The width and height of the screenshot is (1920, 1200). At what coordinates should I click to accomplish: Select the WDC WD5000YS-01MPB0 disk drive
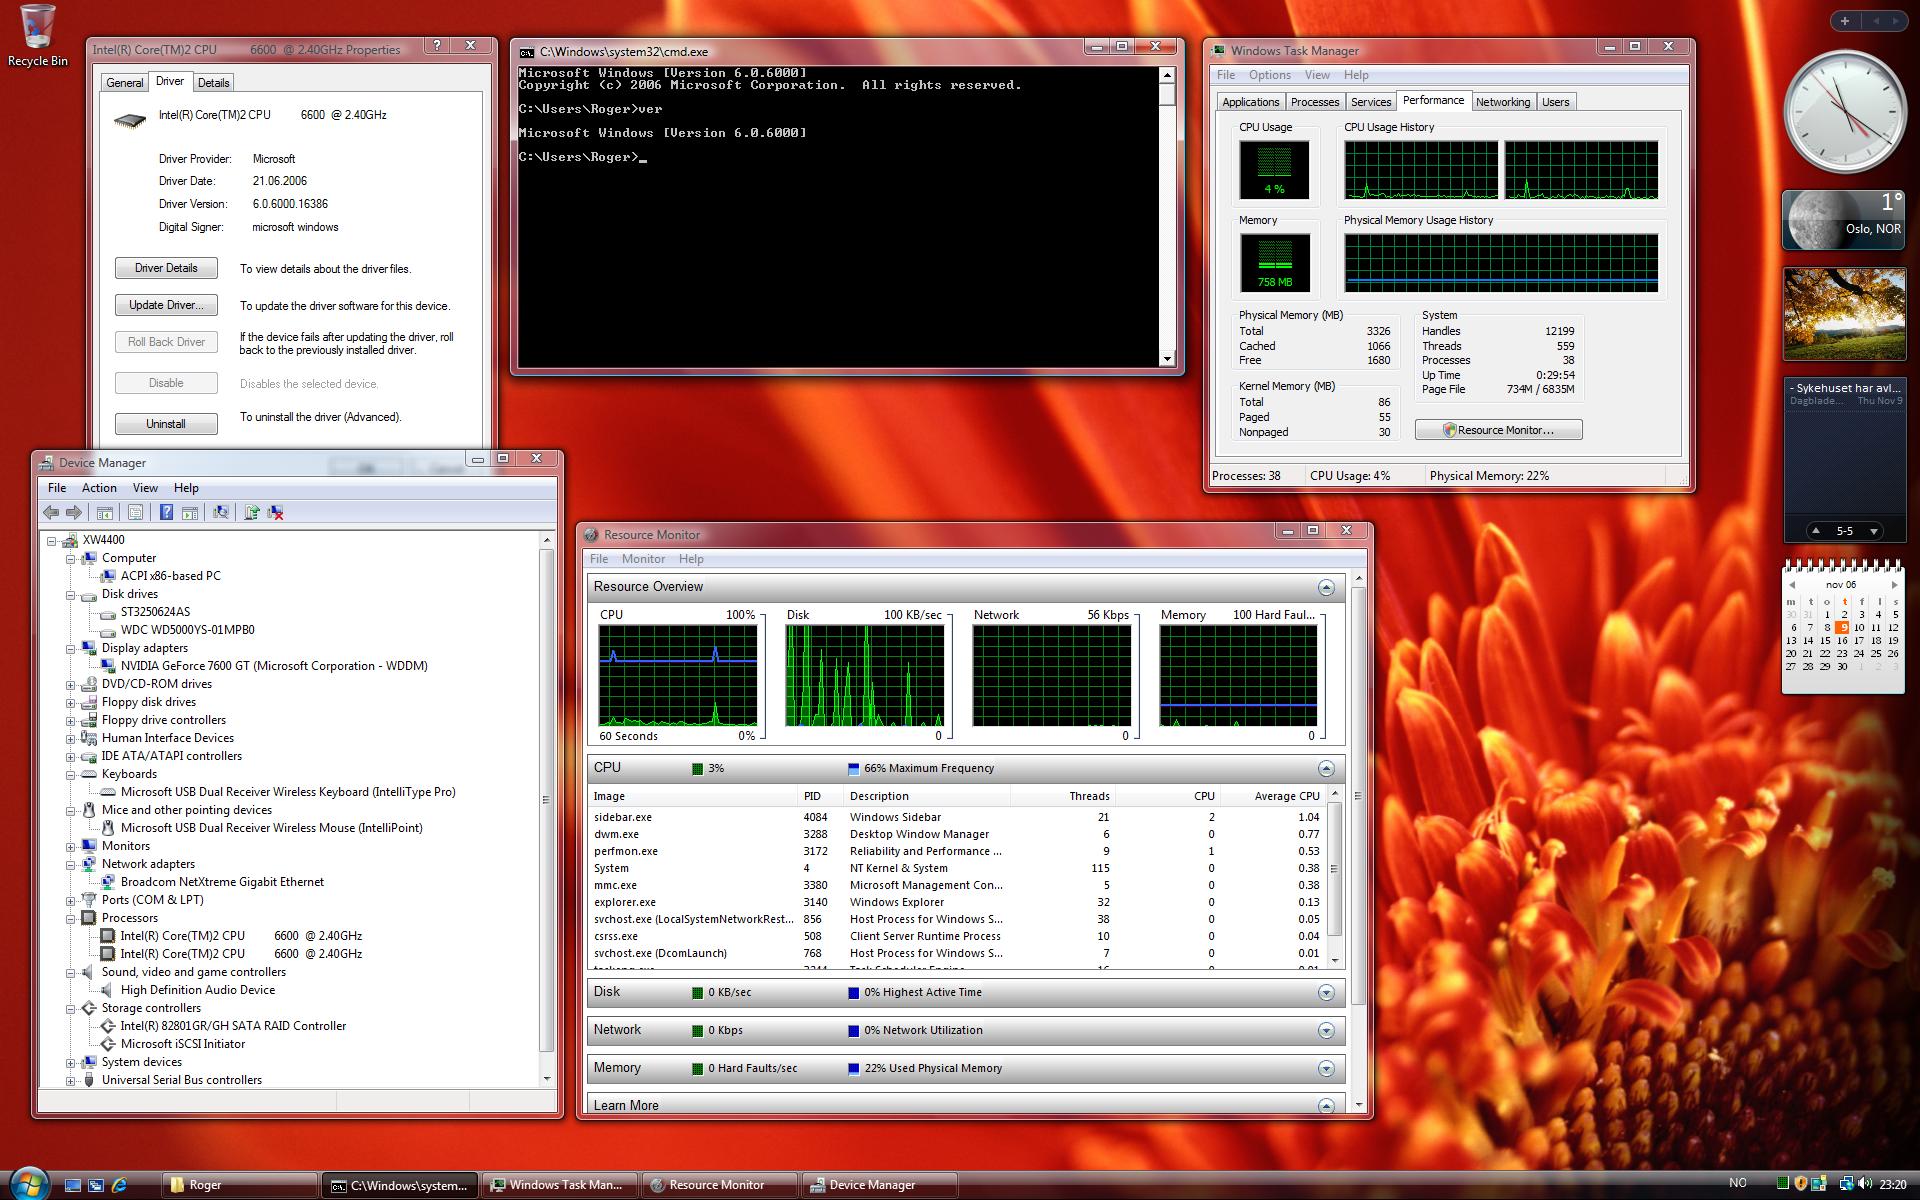click(x=187, y=630)
